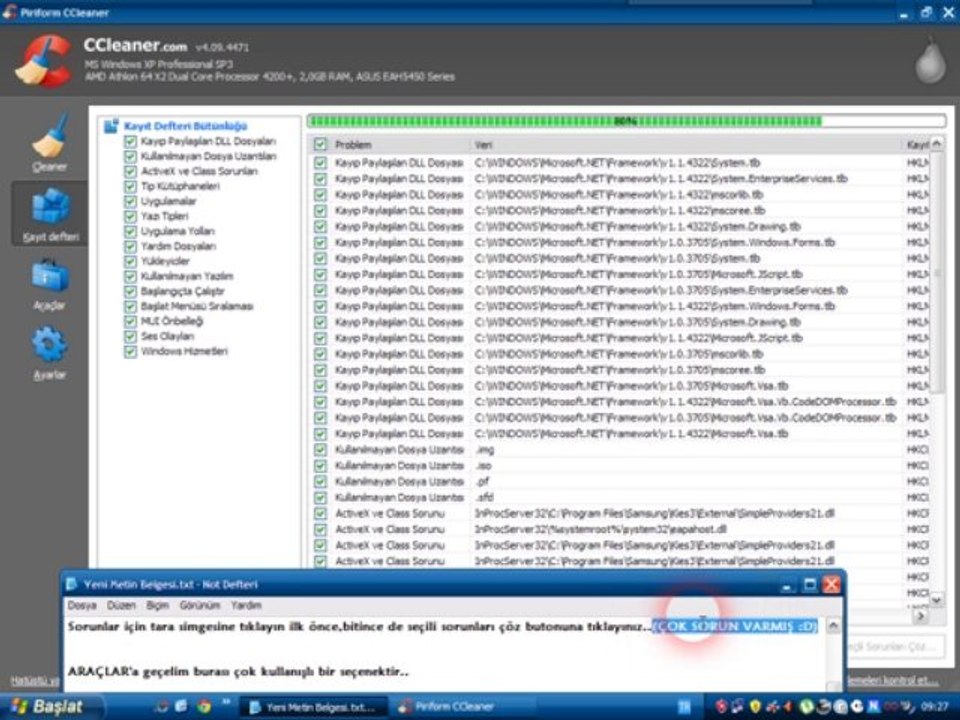Screen dimensions: 960x720
Task: Open Chrome from quick launch bar
Action: [x=203, y=706]
